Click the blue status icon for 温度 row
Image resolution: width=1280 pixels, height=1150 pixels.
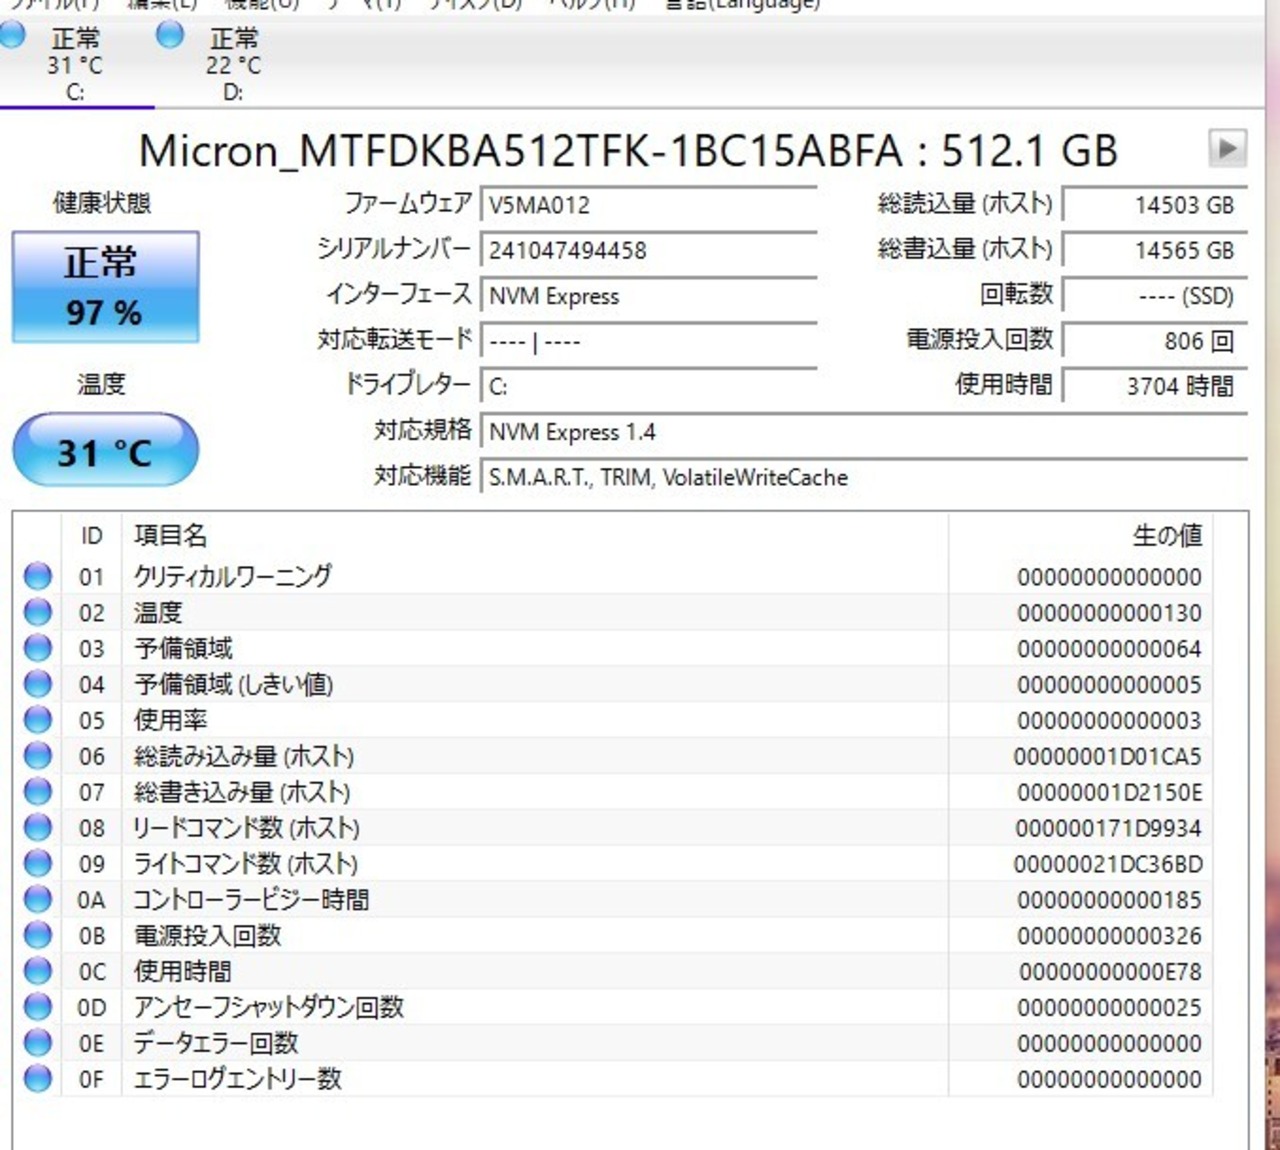[38, 613]
